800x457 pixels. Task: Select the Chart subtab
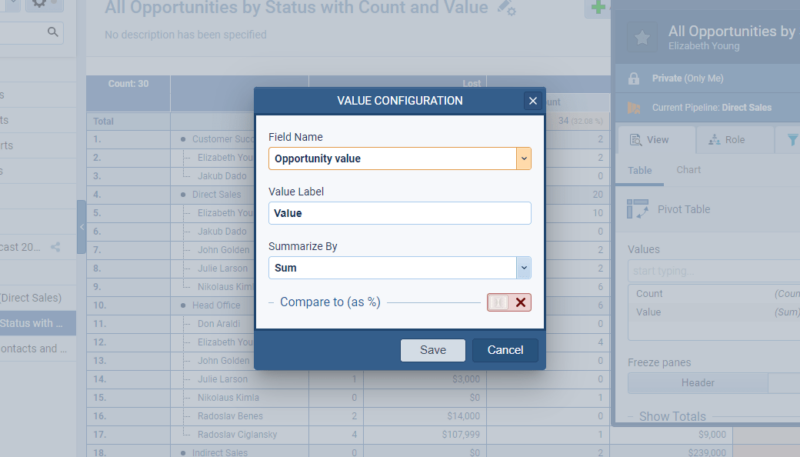tap(688, 170)
